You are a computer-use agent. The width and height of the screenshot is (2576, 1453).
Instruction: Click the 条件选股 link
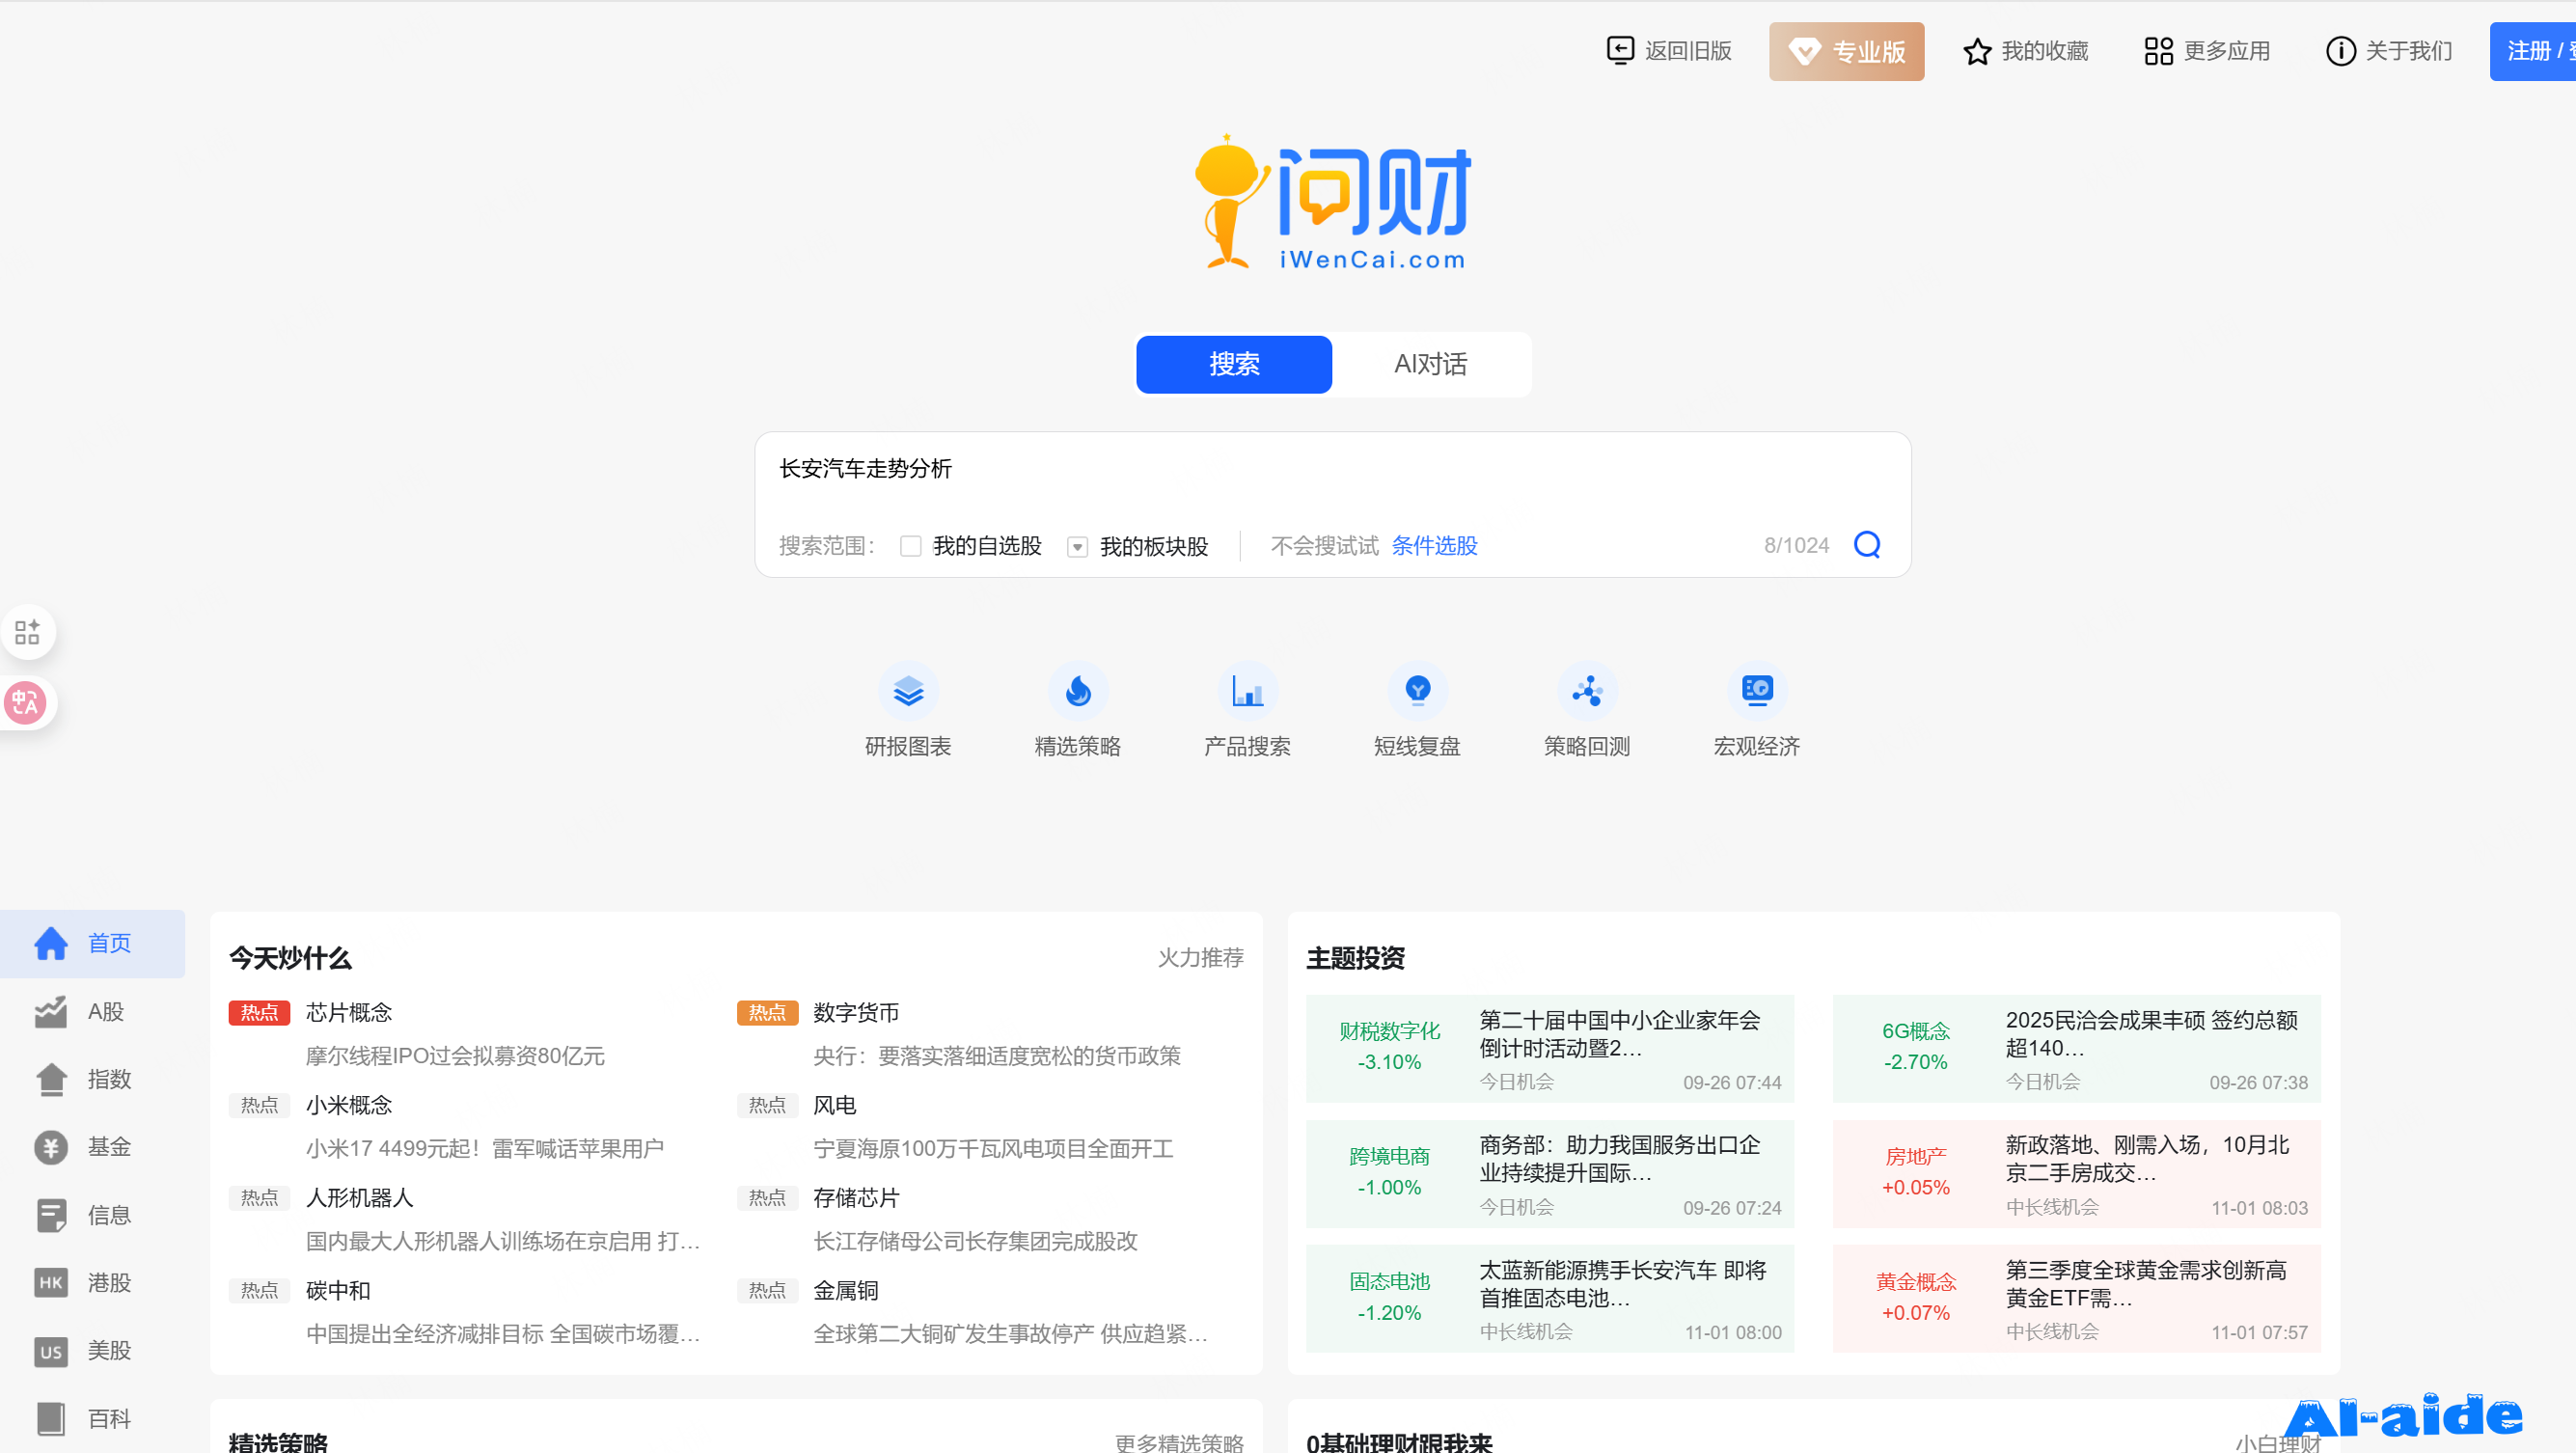(1434, 546)
